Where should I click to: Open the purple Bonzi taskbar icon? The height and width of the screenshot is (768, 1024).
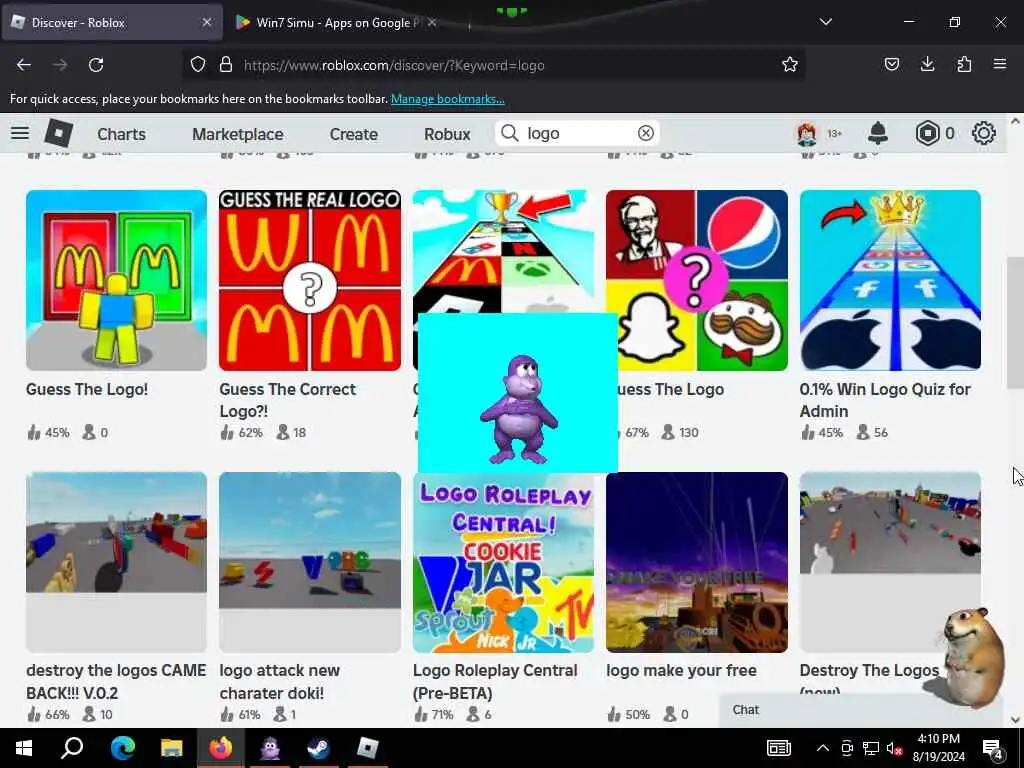point(270,748)
